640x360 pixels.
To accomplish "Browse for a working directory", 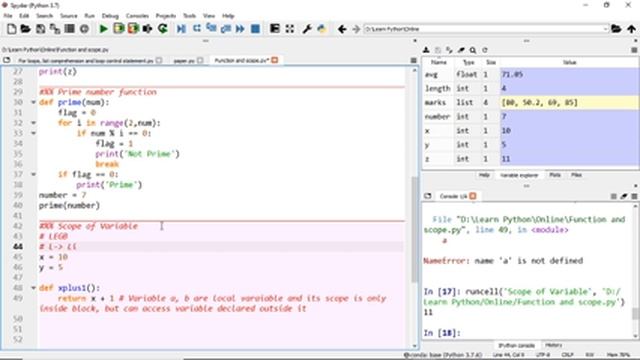I will coord(616,29).
